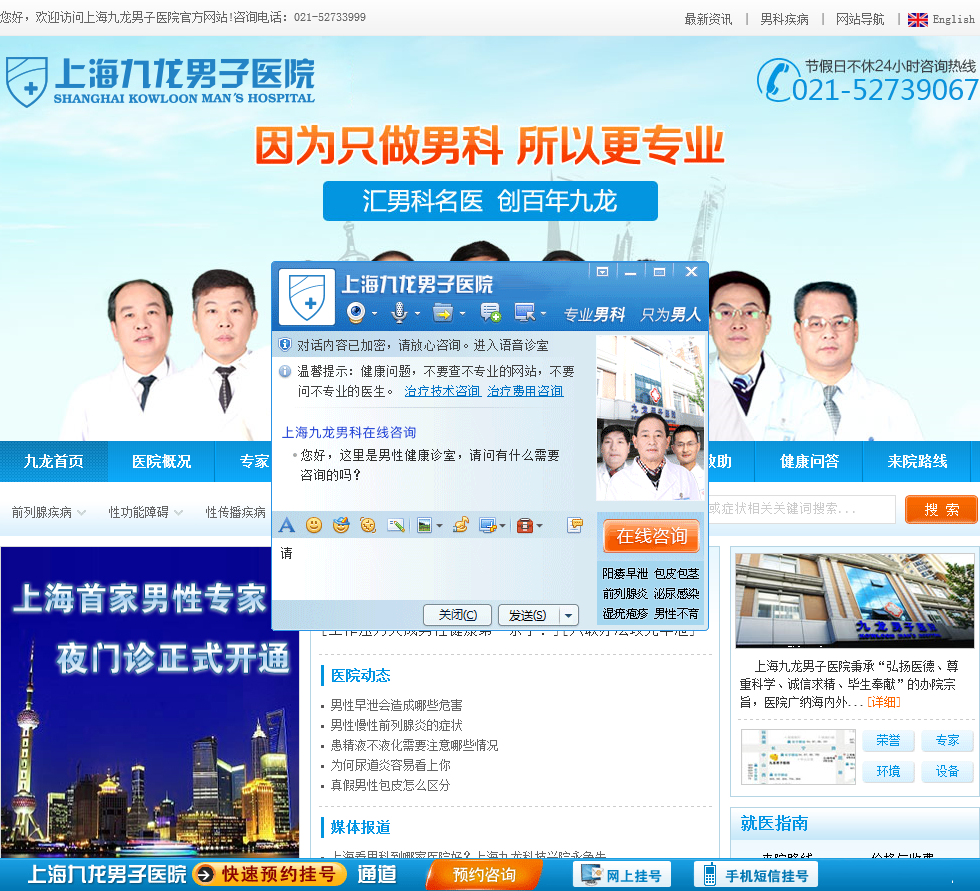Click the 网上挂号 bottom bar button

pos(621,875)
